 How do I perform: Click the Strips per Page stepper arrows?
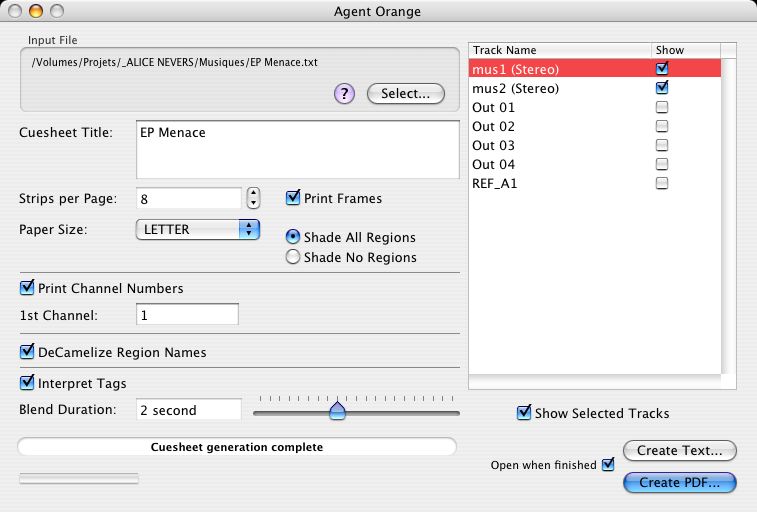coord(253,198)
